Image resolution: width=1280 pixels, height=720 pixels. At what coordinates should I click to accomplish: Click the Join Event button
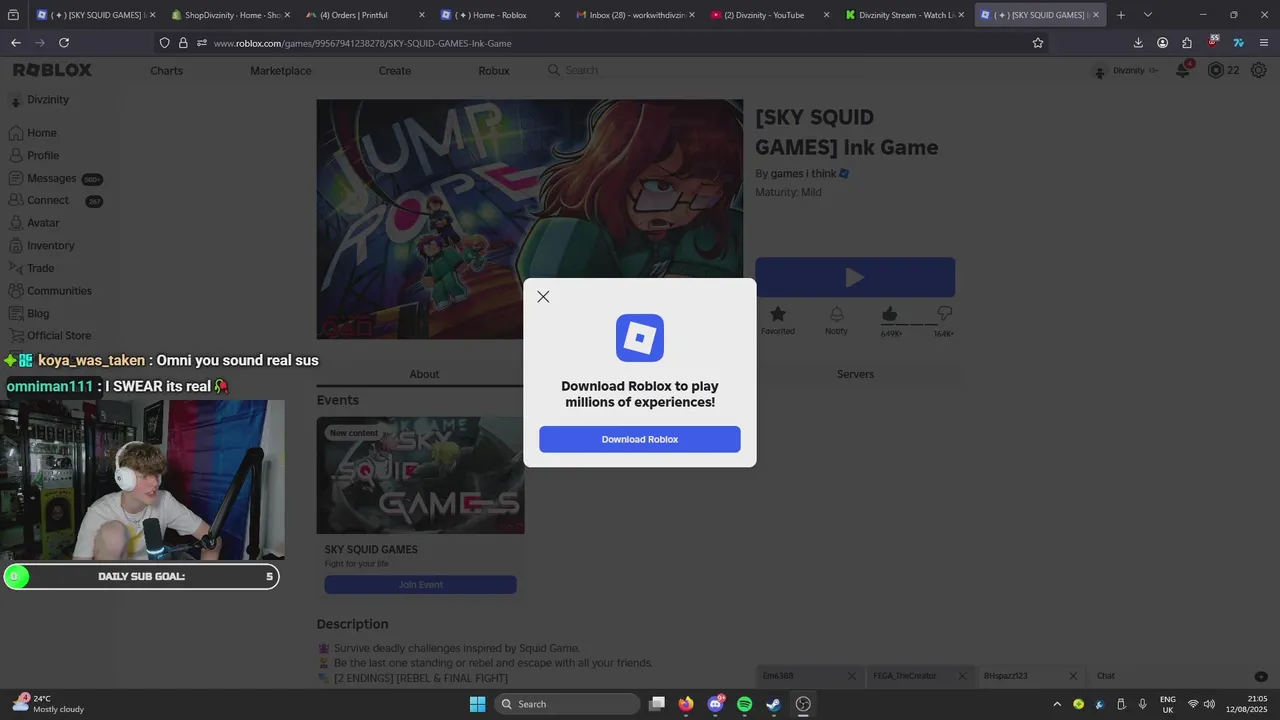click(x=420, y=585)
